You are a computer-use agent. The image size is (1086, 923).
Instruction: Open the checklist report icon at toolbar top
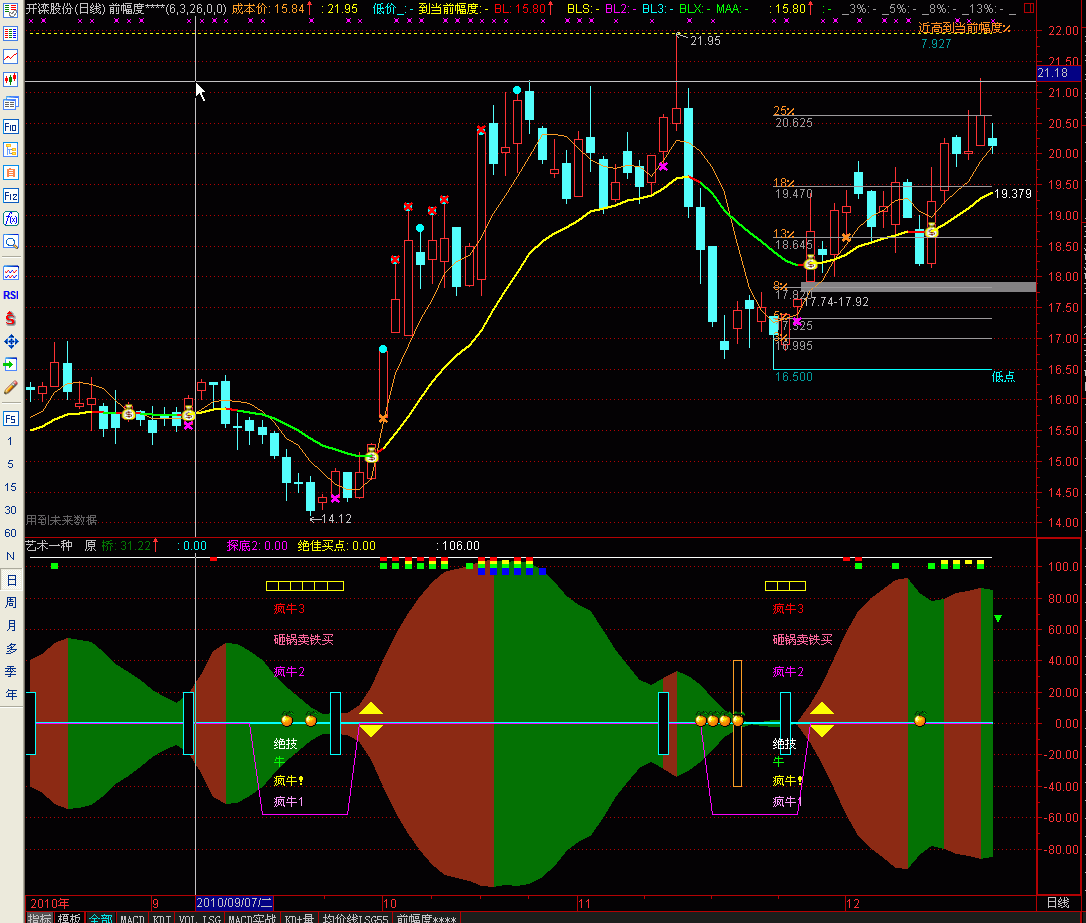click(10, 10)
